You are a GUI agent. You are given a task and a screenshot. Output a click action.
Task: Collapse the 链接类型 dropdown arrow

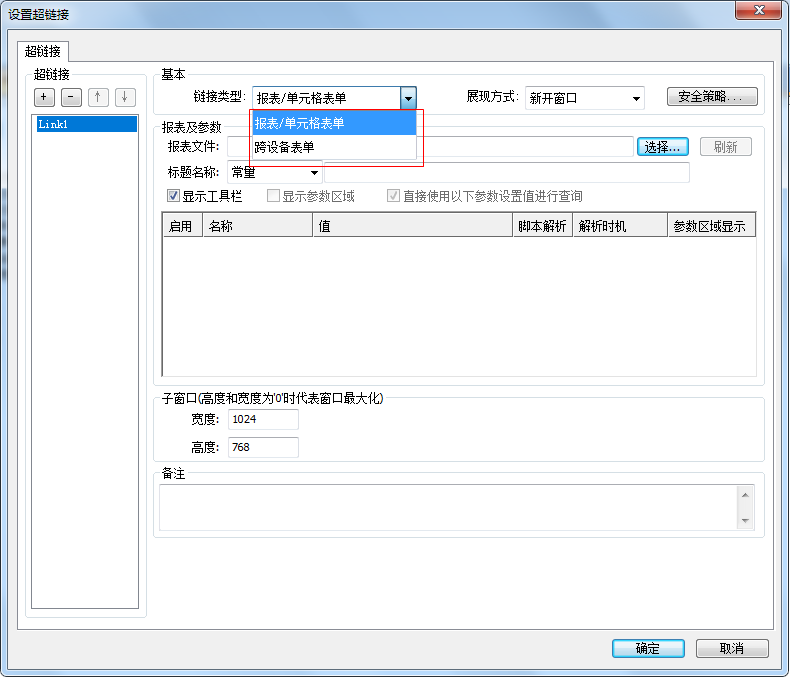pyautogui.click(x=408, y=98)
